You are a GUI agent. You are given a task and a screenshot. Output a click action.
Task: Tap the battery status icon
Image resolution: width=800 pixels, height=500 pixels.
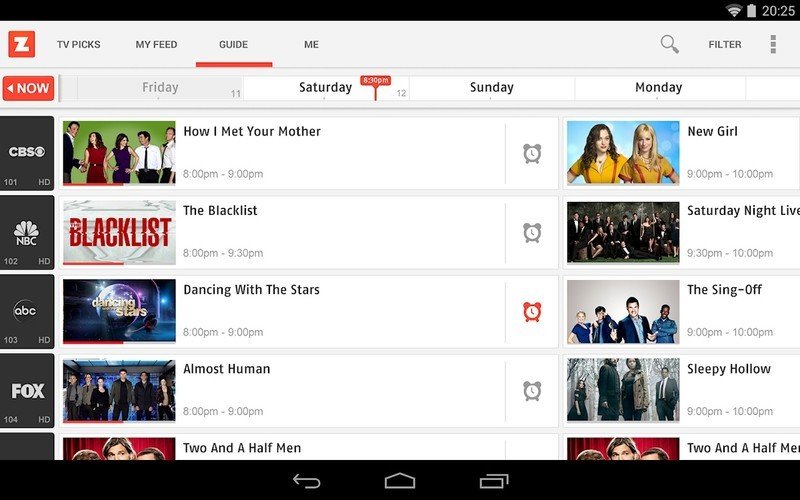point(751,10)
